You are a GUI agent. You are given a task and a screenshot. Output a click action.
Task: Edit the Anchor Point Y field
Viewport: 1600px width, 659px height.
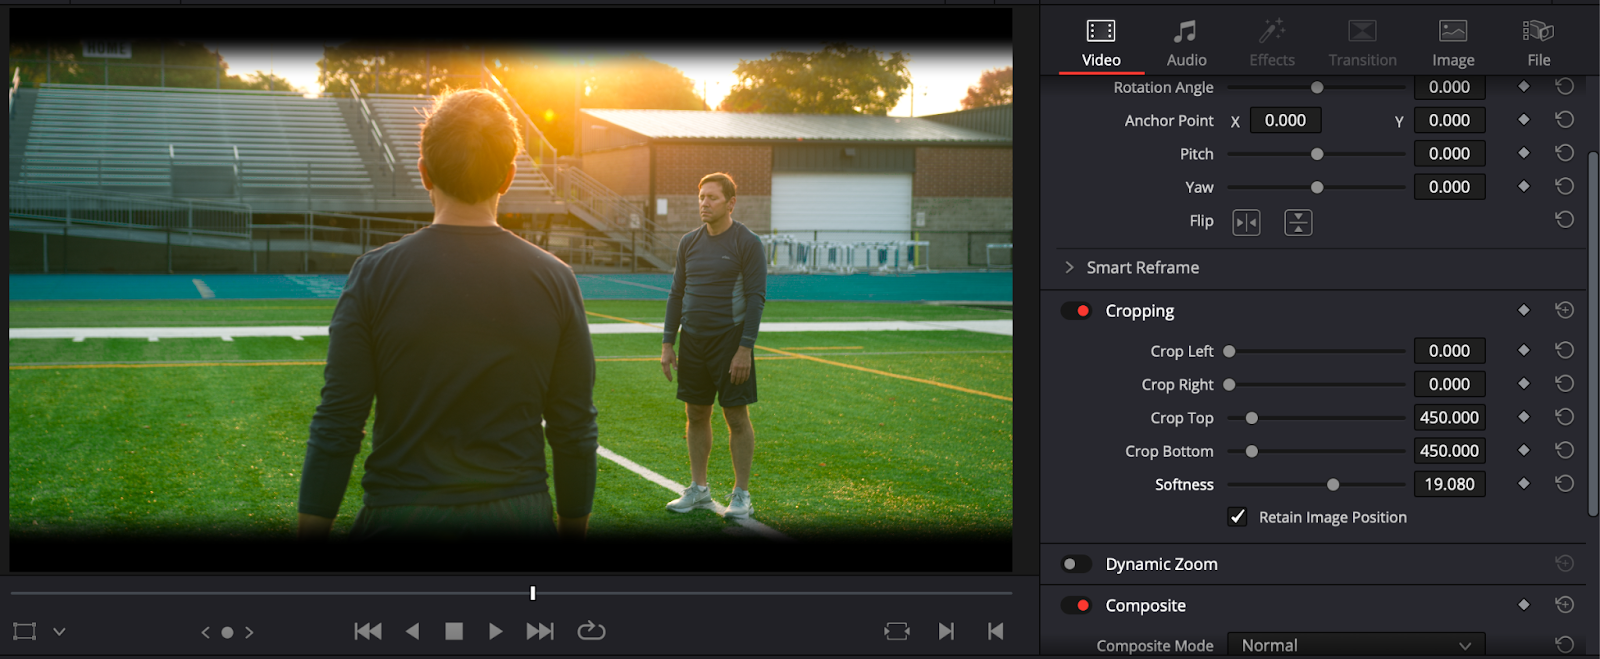tap(1449, 120)
